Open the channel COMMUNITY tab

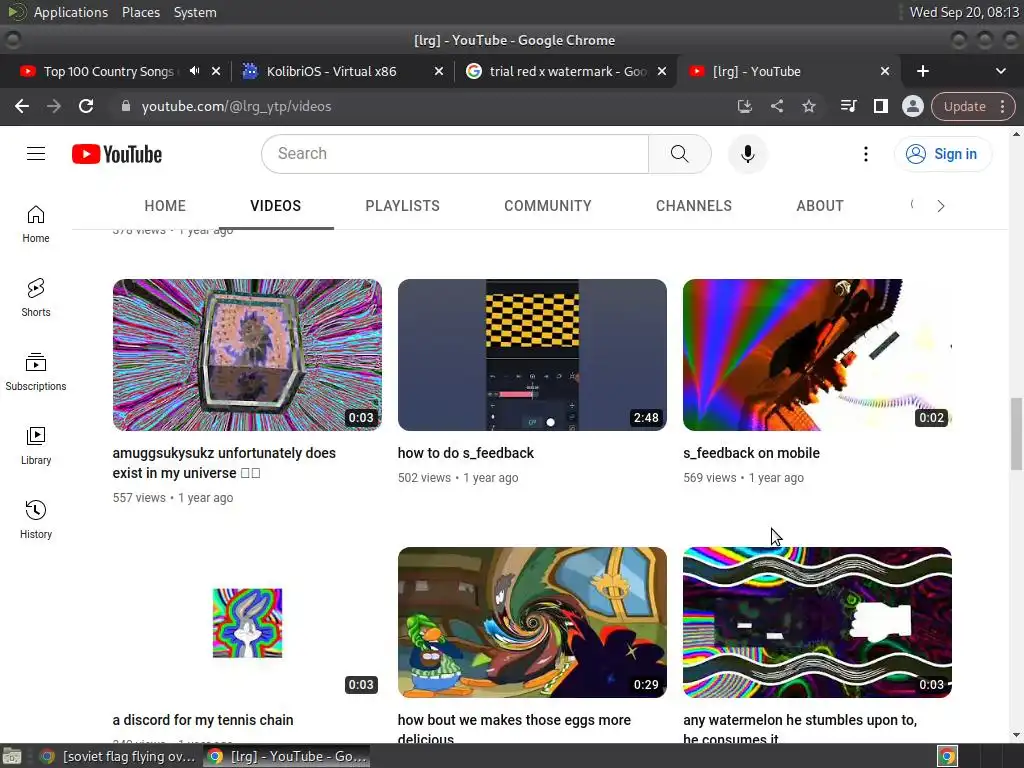click(547, 206)
